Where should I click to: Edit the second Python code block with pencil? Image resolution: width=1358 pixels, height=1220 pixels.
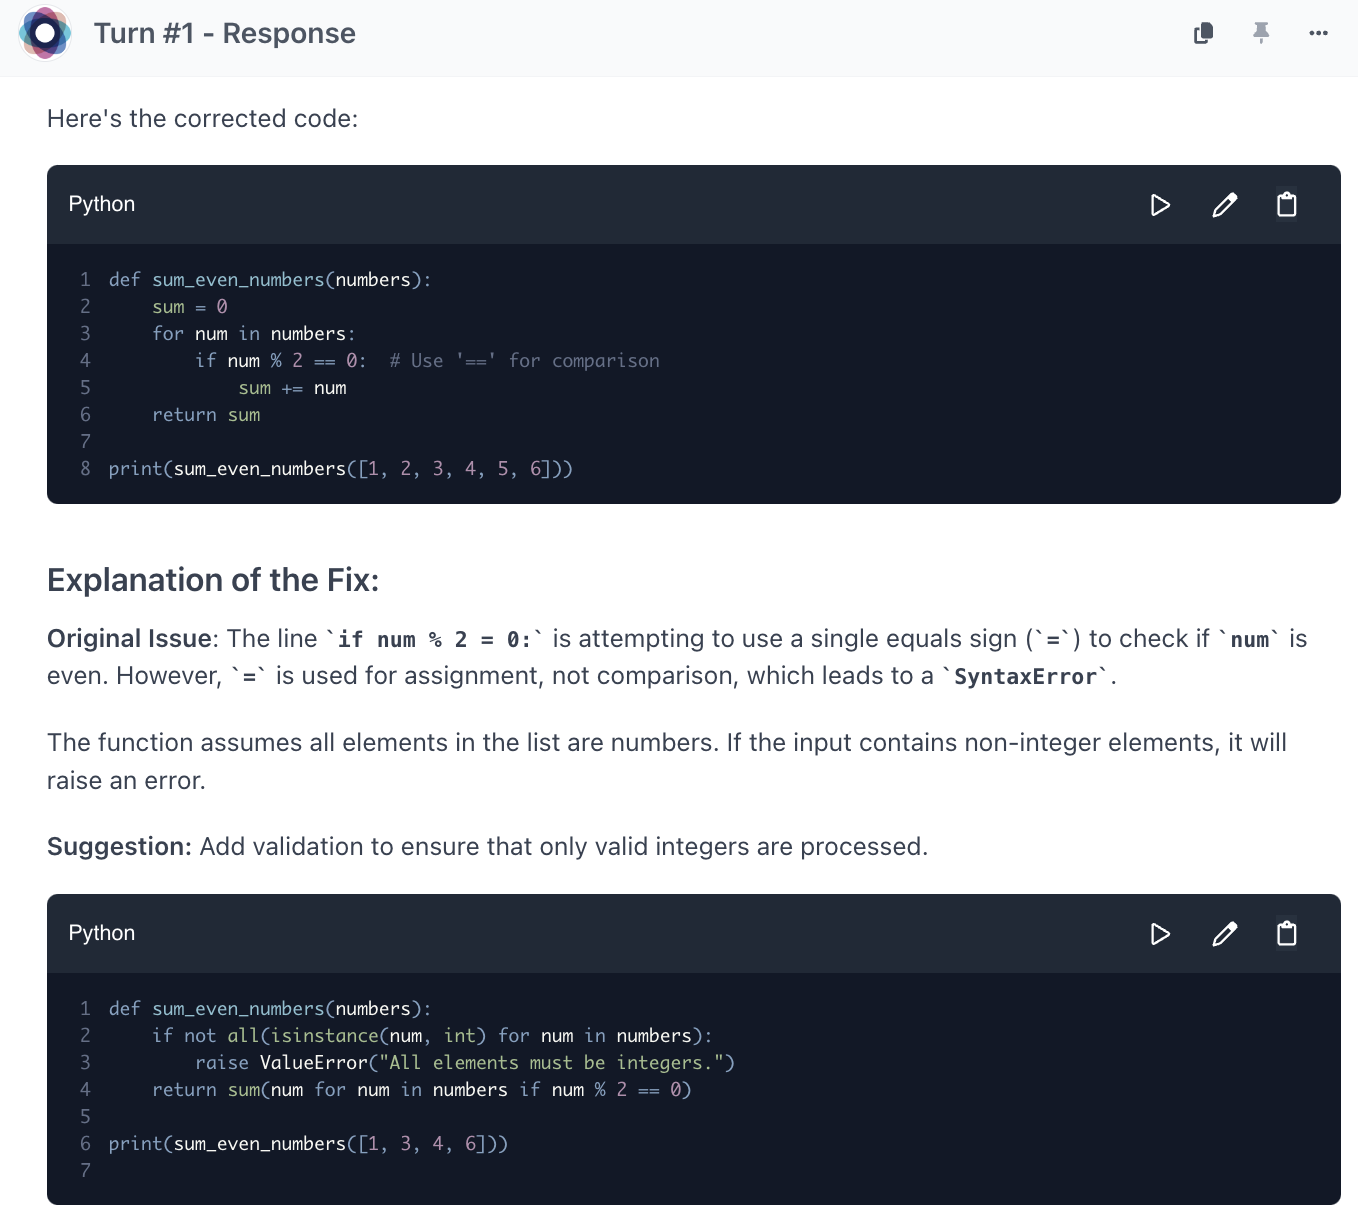(1225, 934)
